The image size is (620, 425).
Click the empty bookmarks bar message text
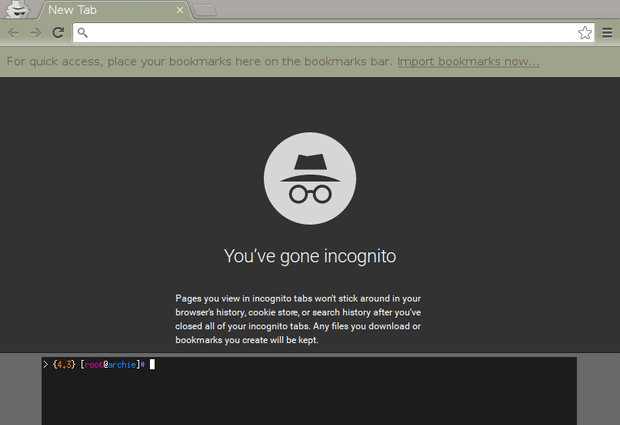[x=200, y=62]
